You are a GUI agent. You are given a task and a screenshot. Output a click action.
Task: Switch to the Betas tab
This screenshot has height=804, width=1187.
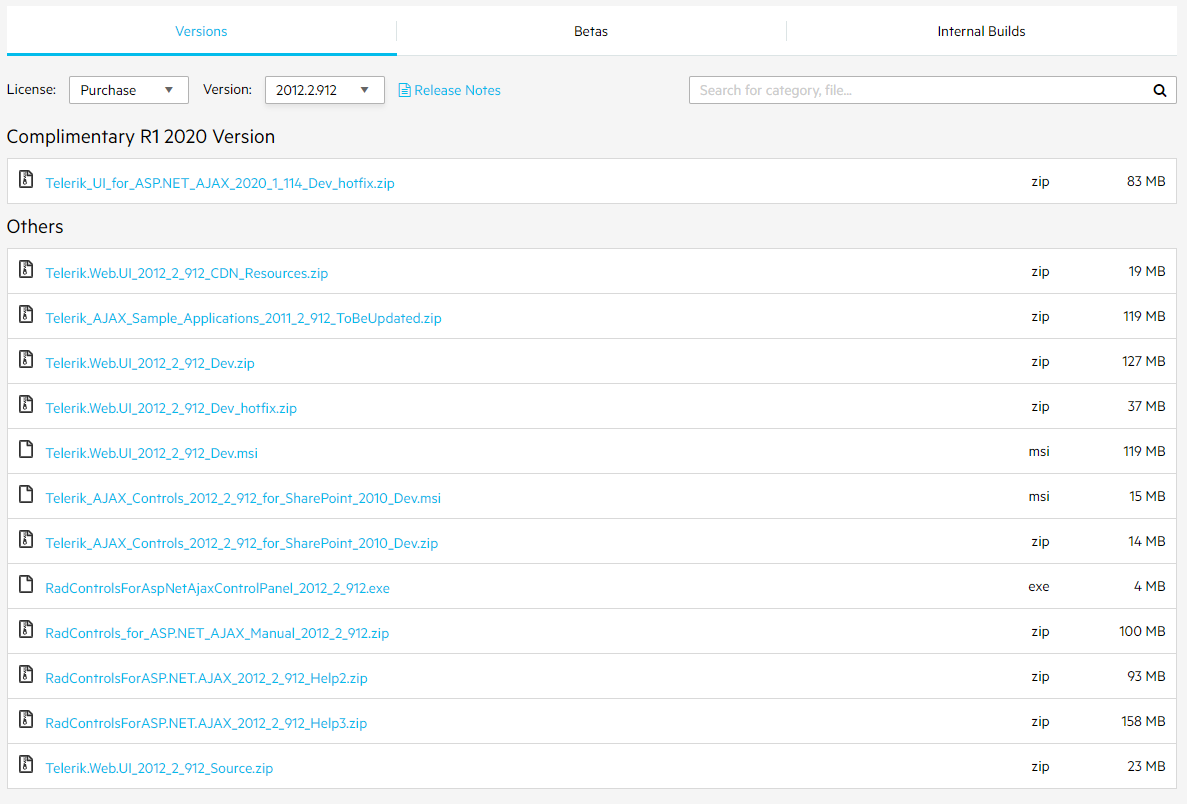click(x=591, y=31)
